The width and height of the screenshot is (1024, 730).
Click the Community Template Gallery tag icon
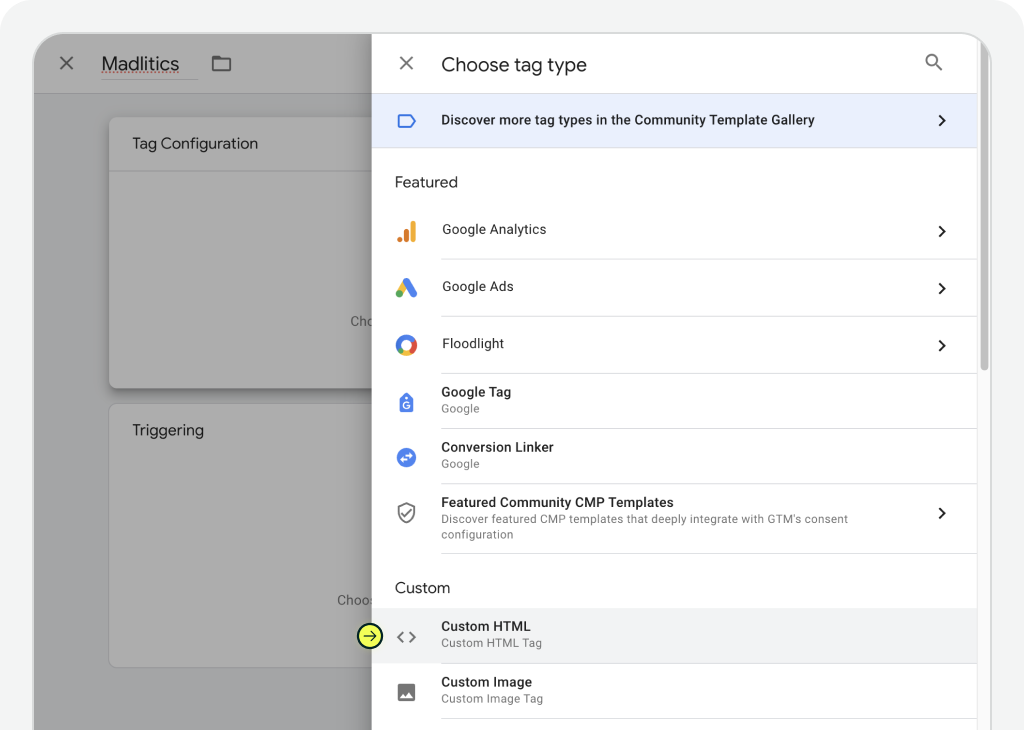[x=406, y=121]
